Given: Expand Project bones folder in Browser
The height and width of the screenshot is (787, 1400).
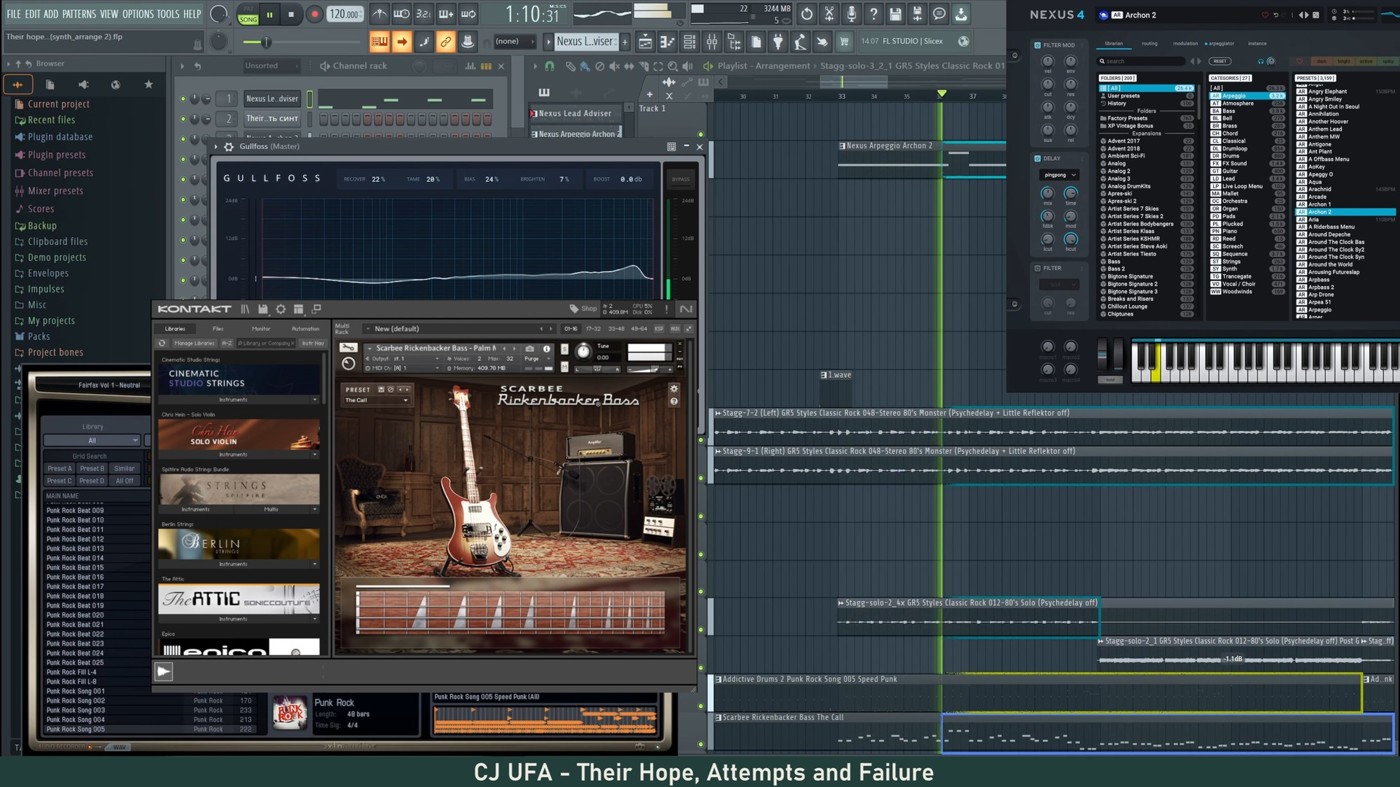Looking at the screenshot, I should (55, 353).
